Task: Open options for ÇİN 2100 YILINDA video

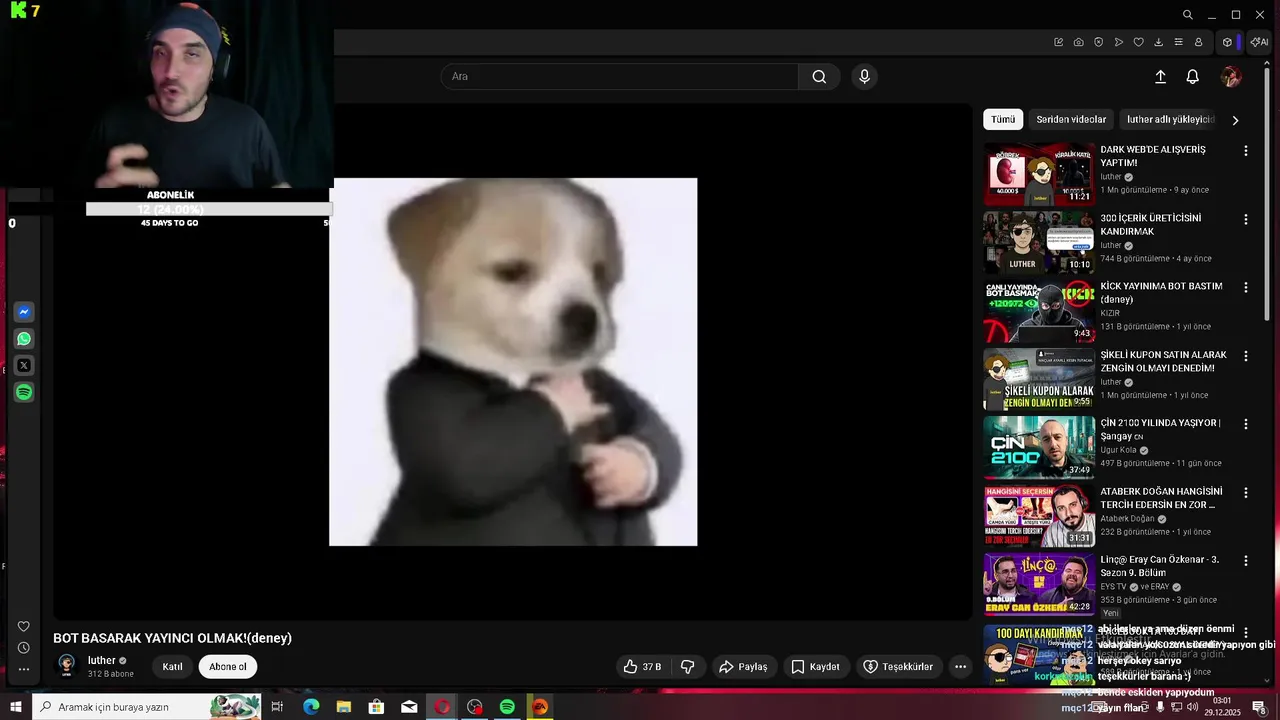Action: [x=1245, y=424]
